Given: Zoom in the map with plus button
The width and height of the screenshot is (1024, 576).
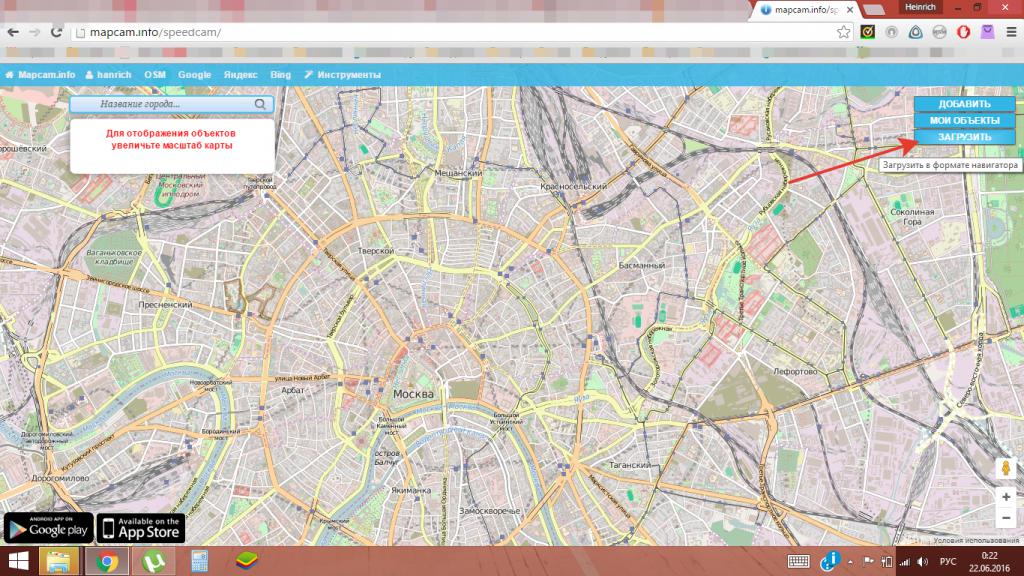Looking at the screenshot, I should click(x=1006, y=496).
